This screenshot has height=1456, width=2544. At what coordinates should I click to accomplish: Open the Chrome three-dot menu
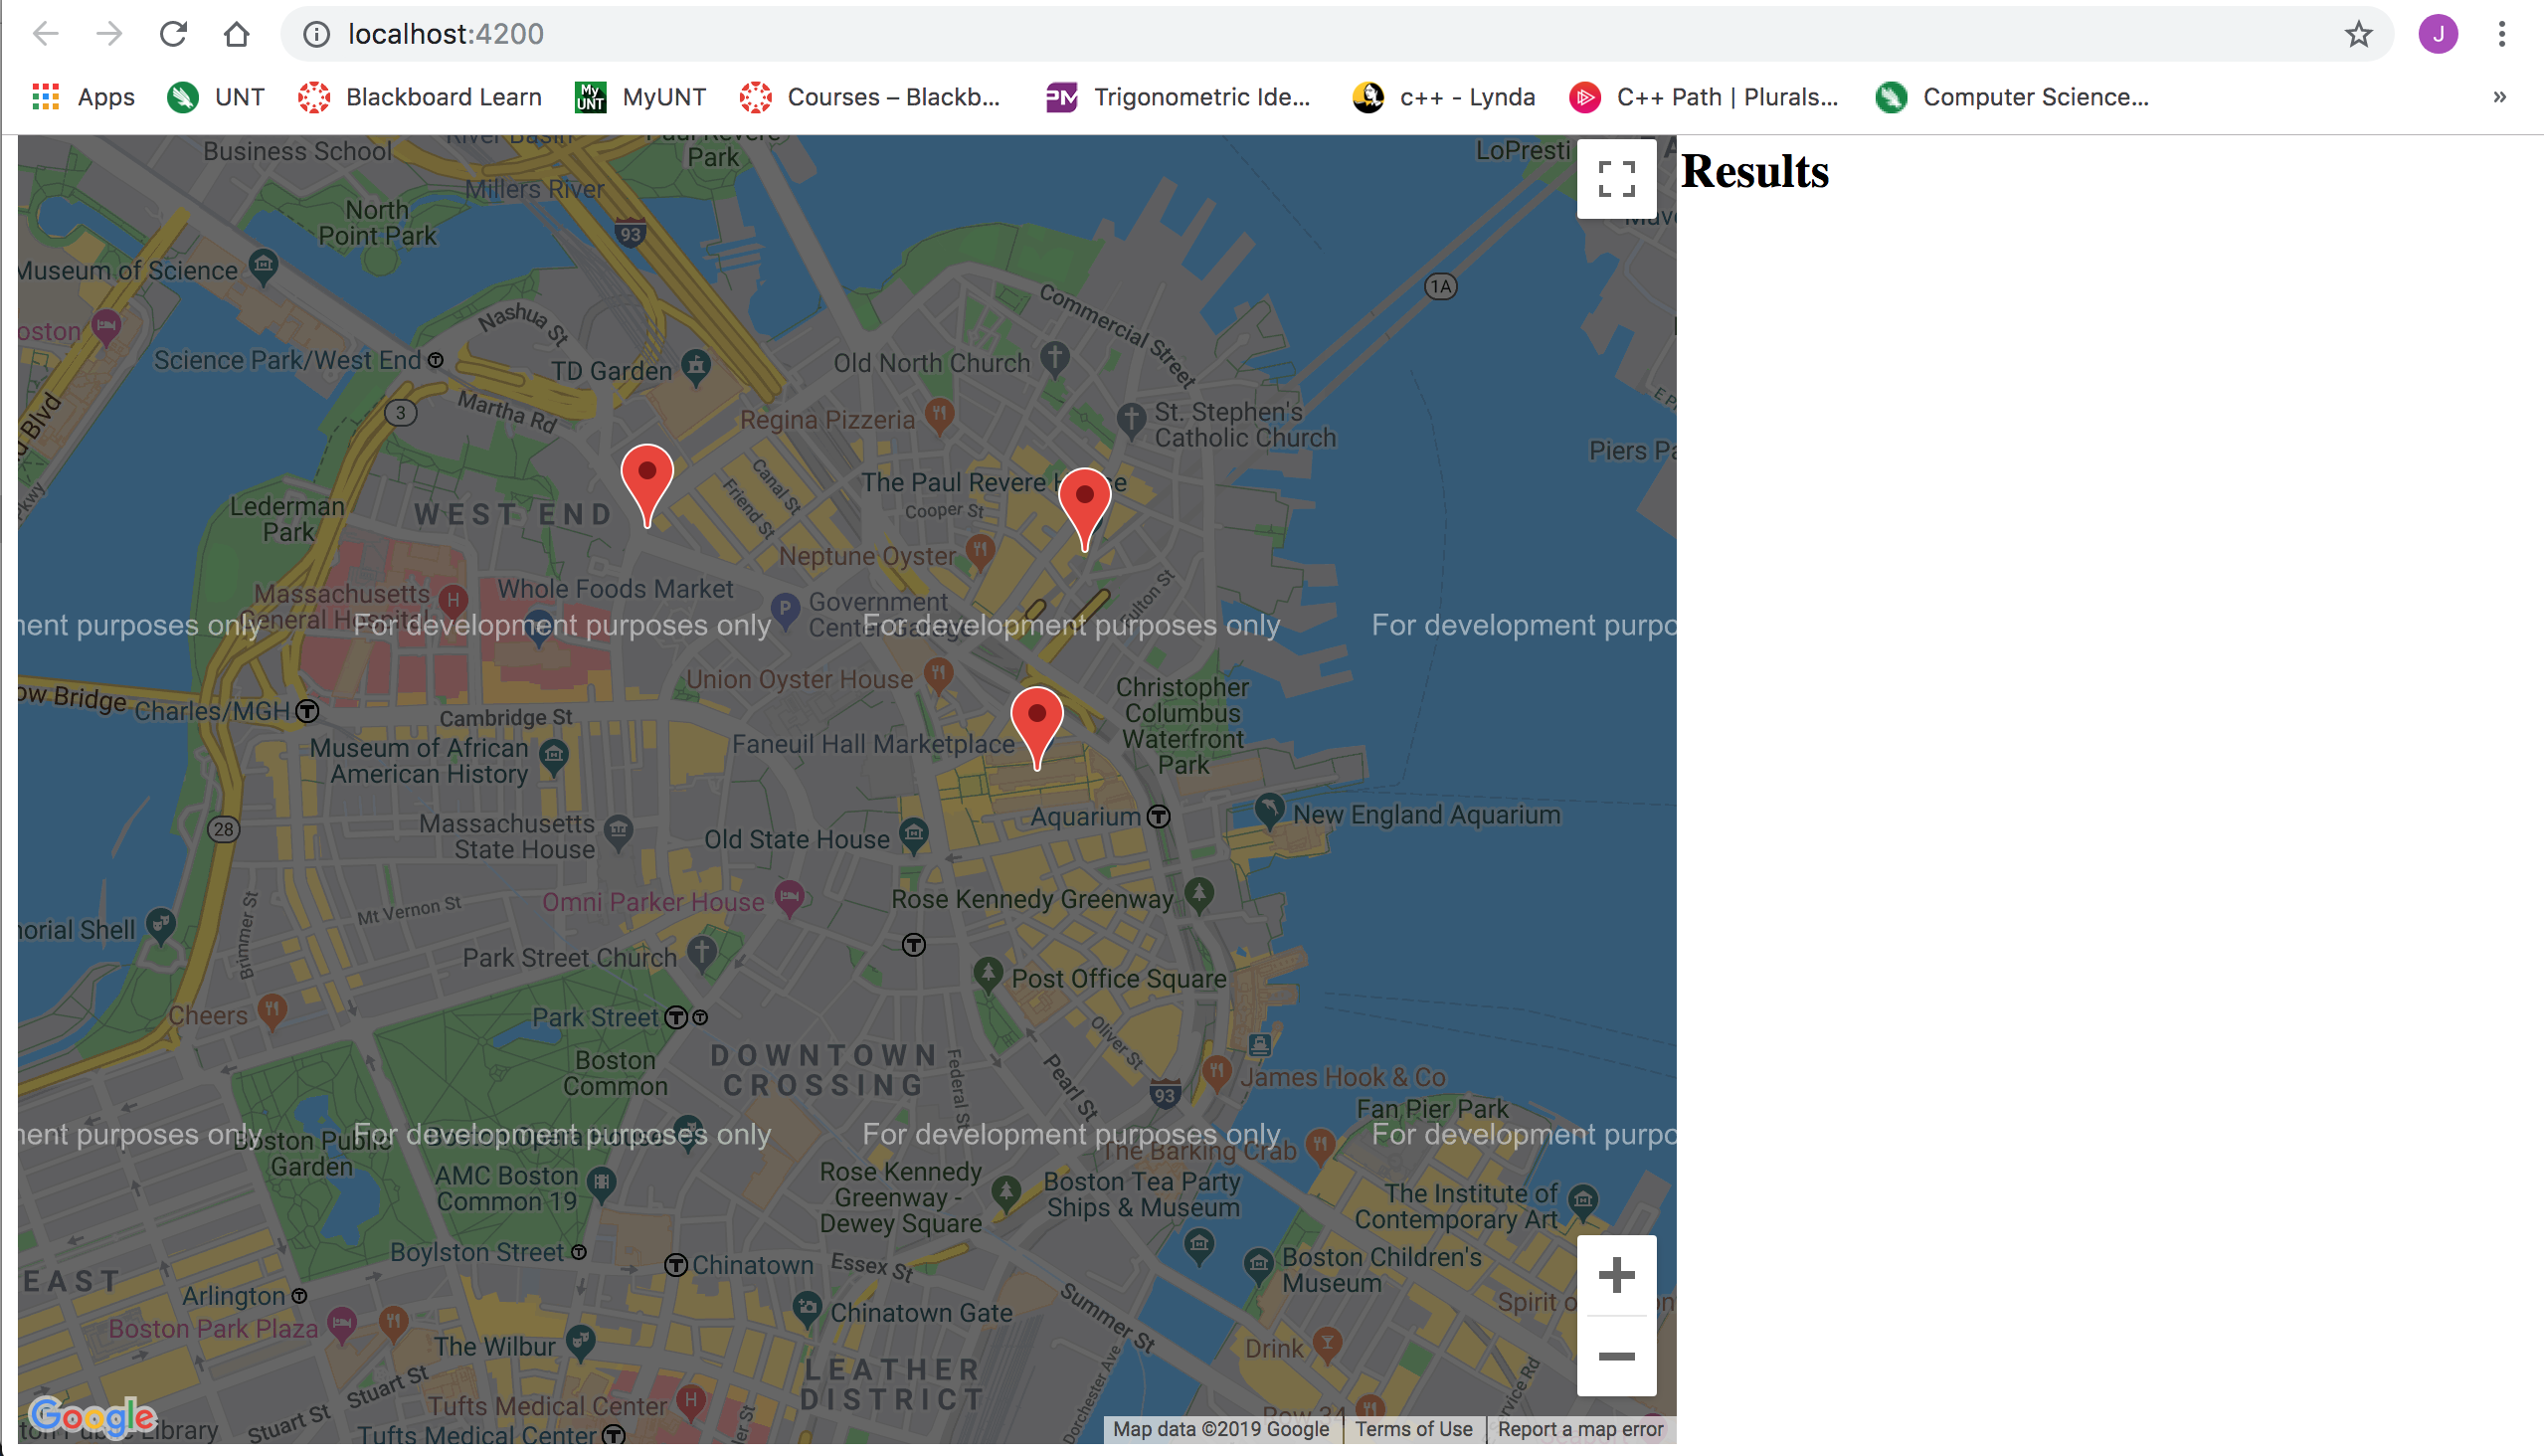click(x=2501, y=34)
